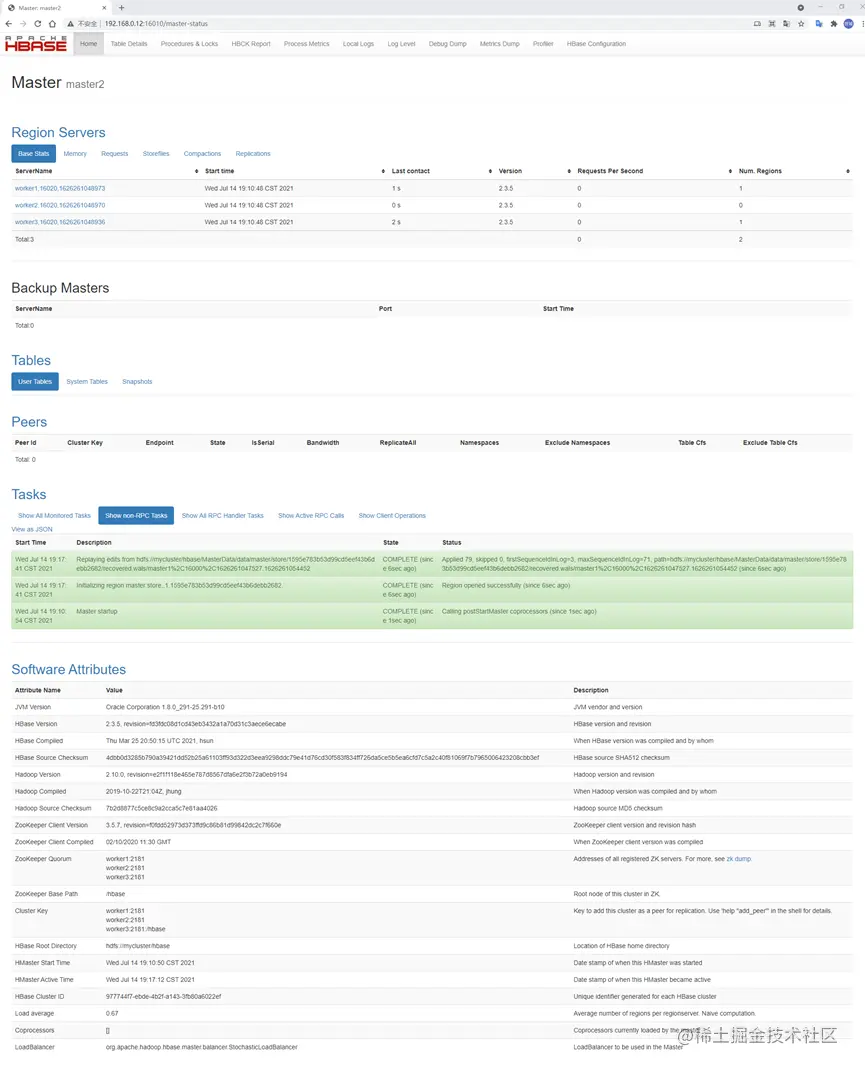The width and height of the screenshot is (865, 1073).
Task: Click the Apache HBase logo
Action: (x=36, y=44)
